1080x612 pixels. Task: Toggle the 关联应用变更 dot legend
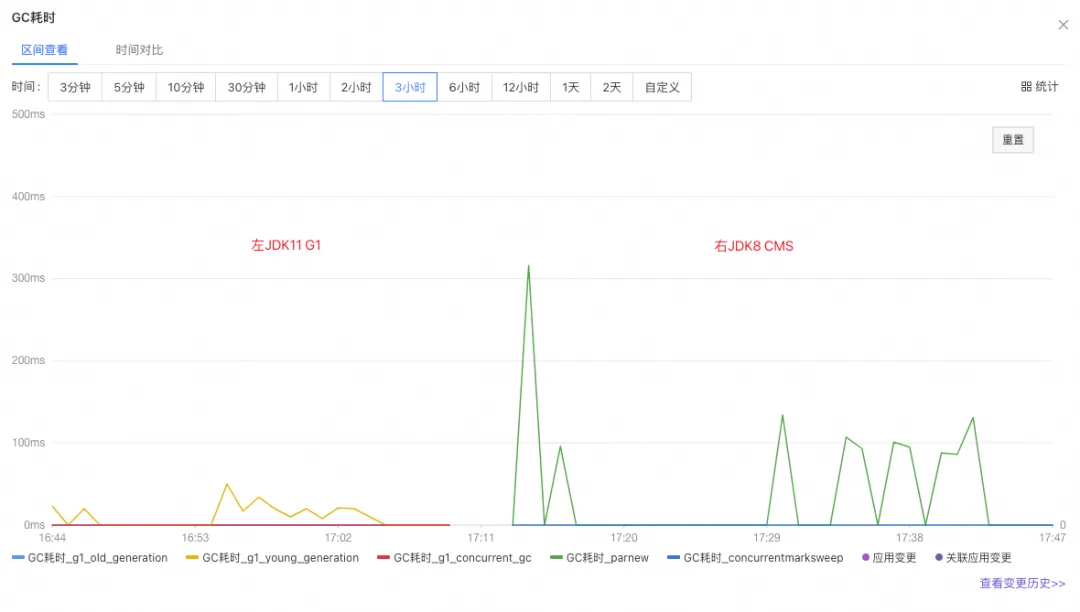click(x=973, y=558)
